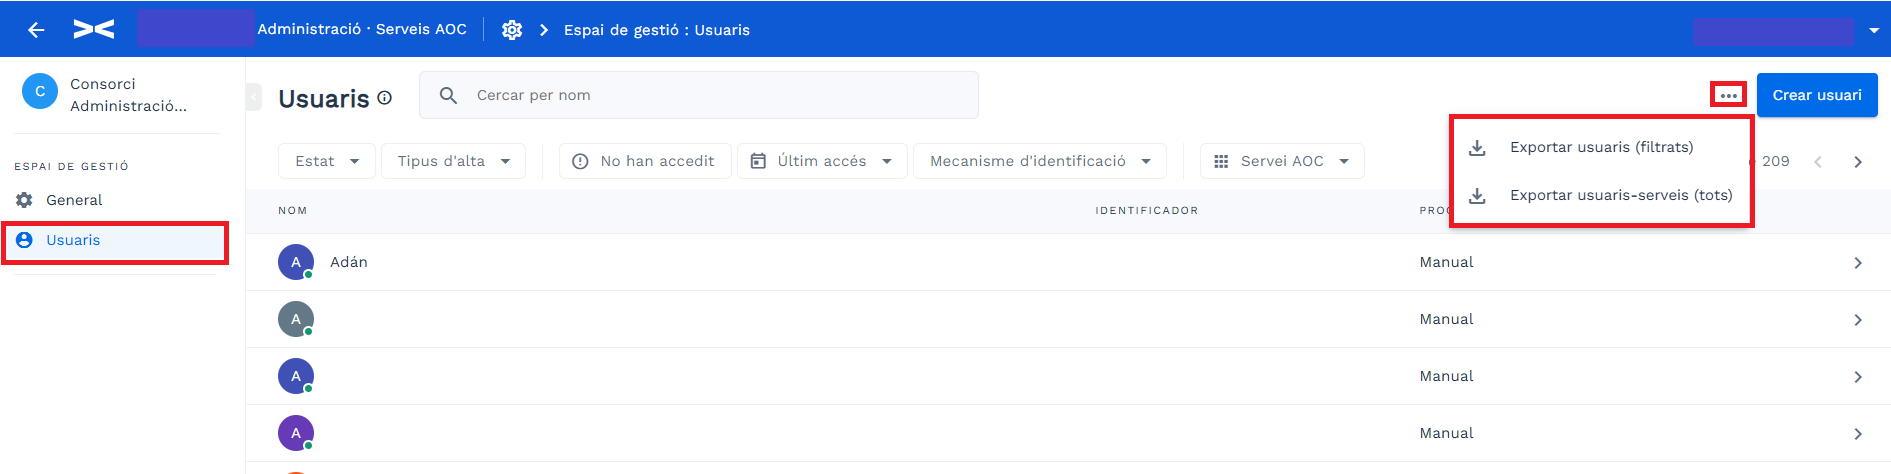The image size is (1891, 474).
Task: Click the back arrow in header
Action: [x=36, y=30]
